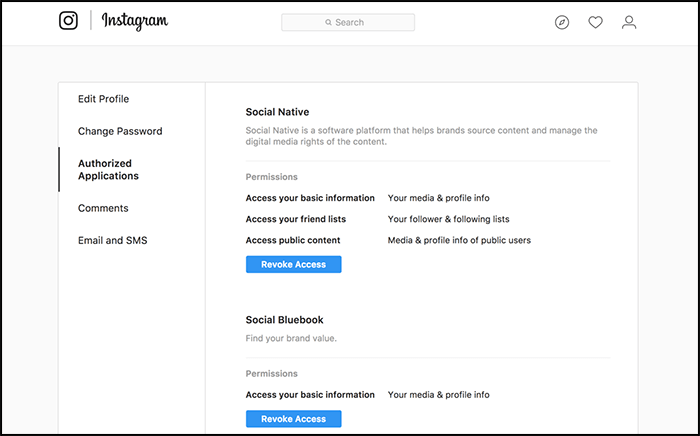Click the Social Native heading
The image size is (700, 436).
pyautogui.click(x=277, y=112)
